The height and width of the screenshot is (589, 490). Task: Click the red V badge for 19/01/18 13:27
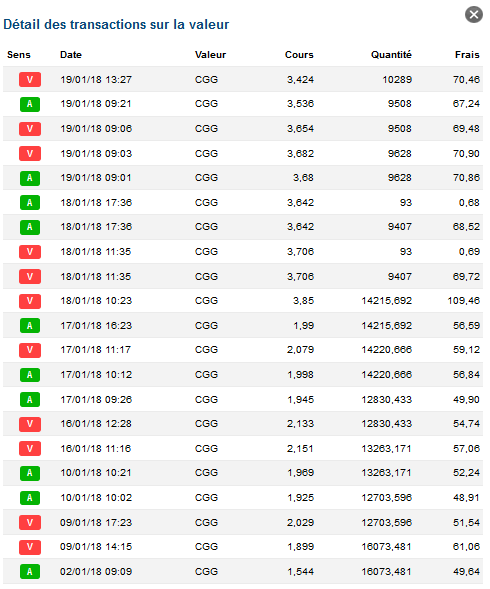point(30,80)
